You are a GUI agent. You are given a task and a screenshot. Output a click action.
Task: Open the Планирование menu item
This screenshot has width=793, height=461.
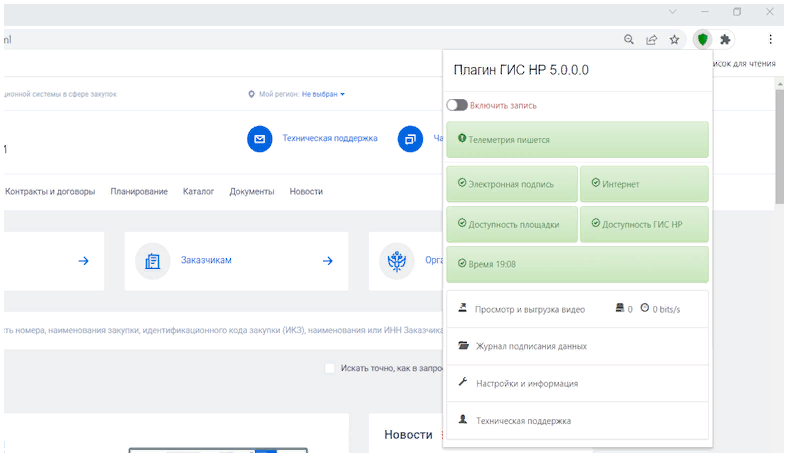(x=139, y=191)
